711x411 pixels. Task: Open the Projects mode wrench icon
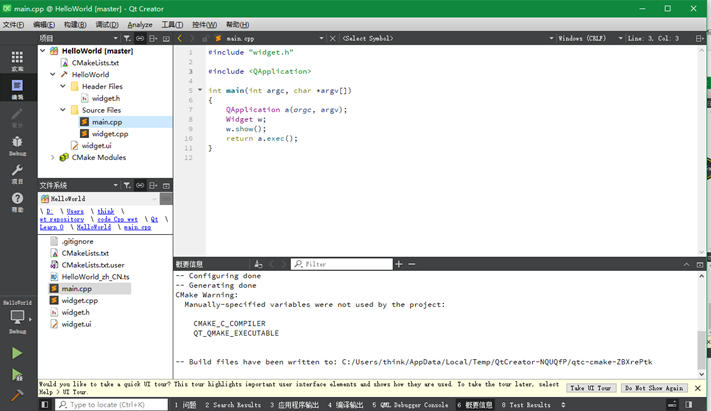(x=17, y=170)
